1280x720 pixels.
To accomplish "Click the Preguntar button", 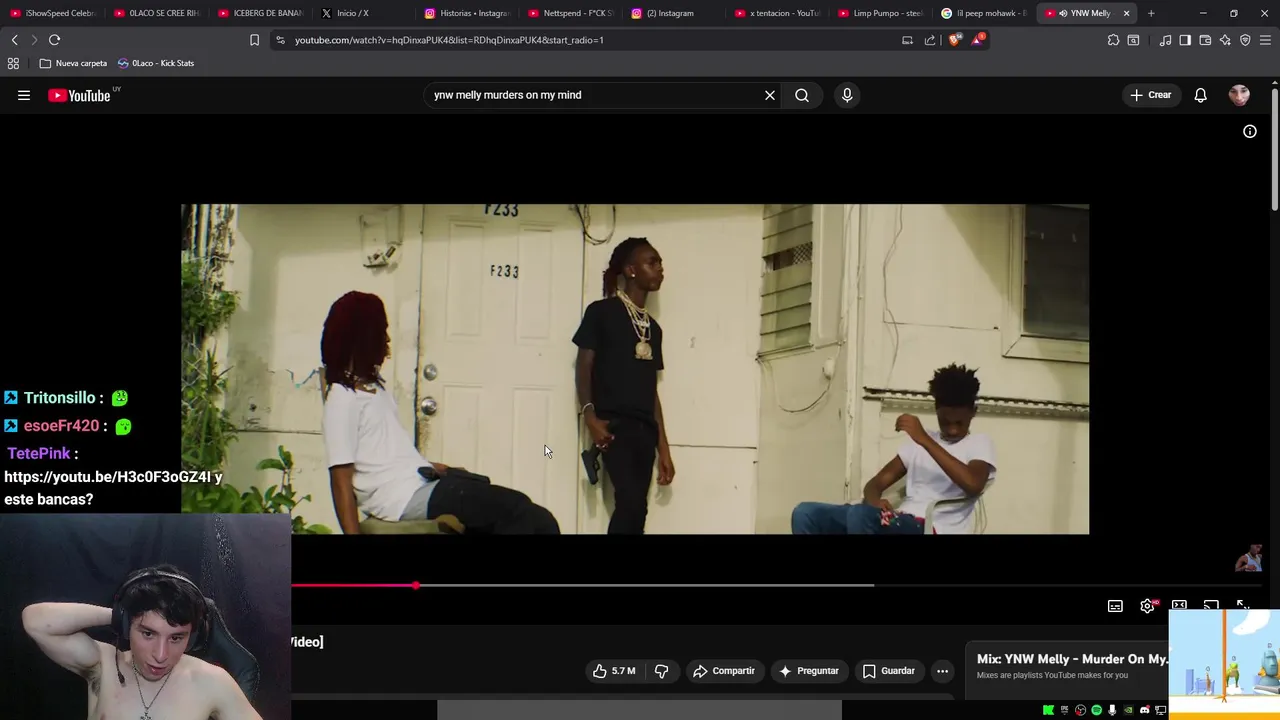I will click(808, 671).
